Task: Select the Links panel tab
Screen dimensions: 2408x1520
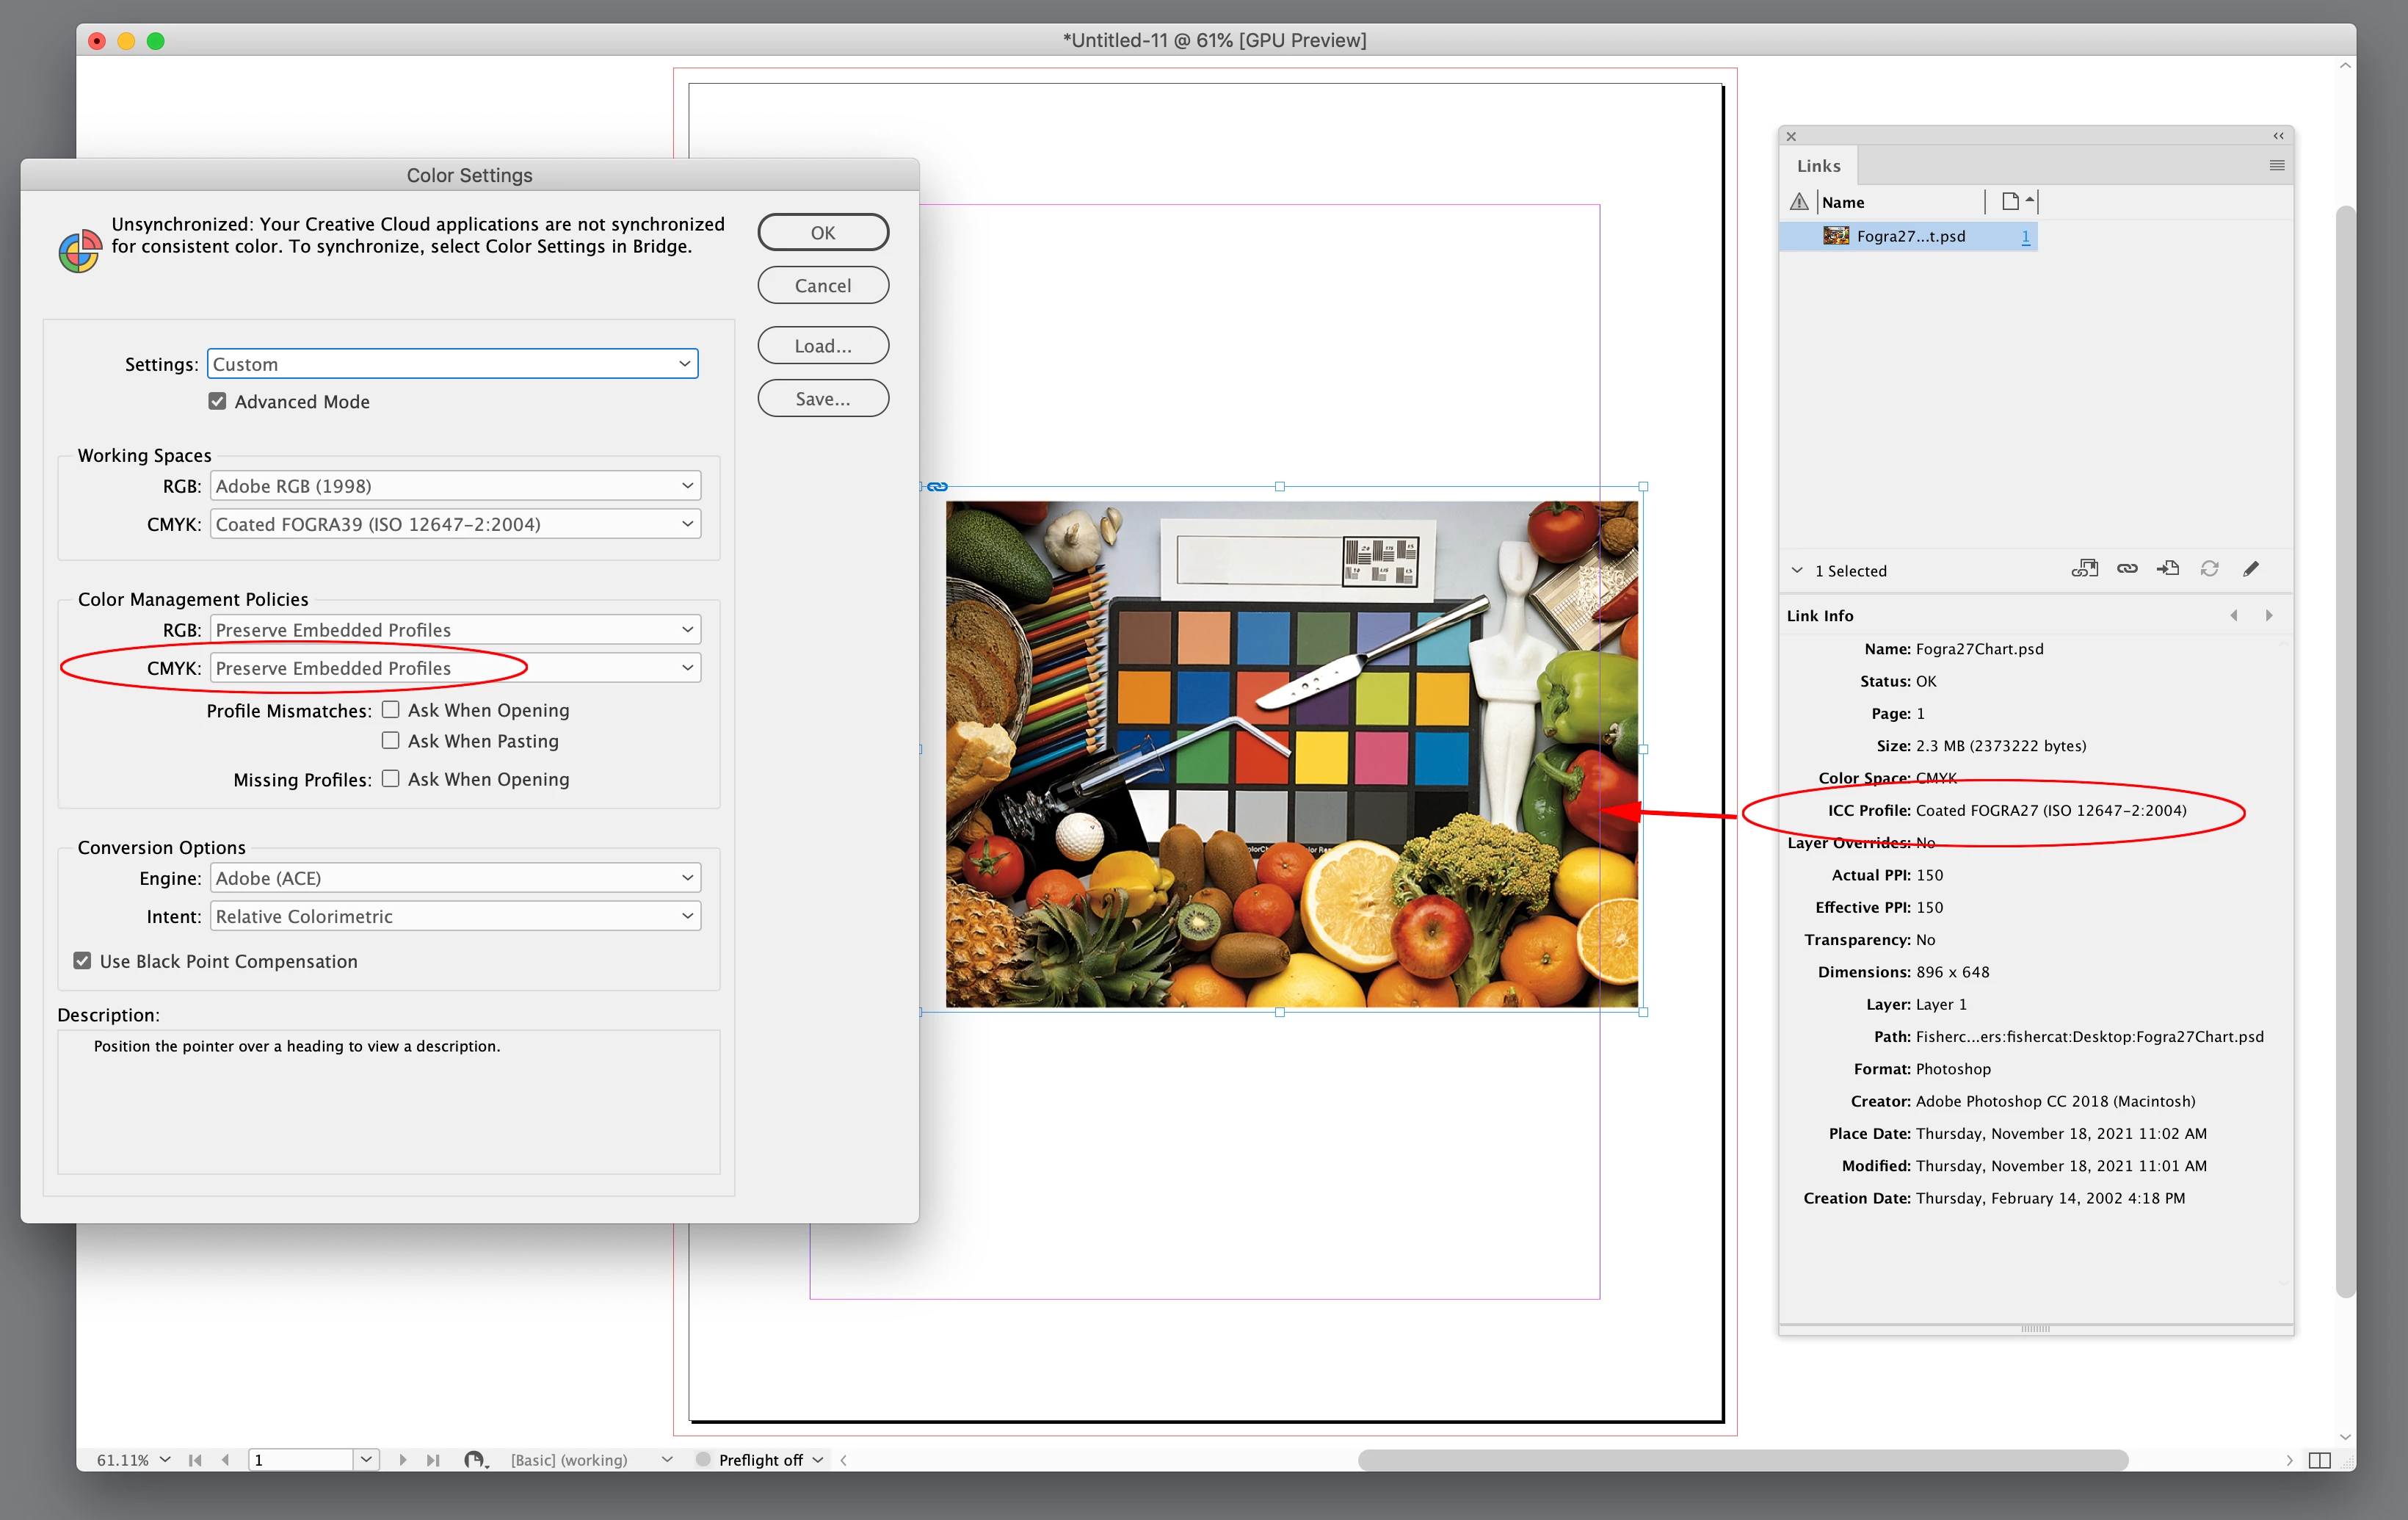Action: [x=1818, y=166]
